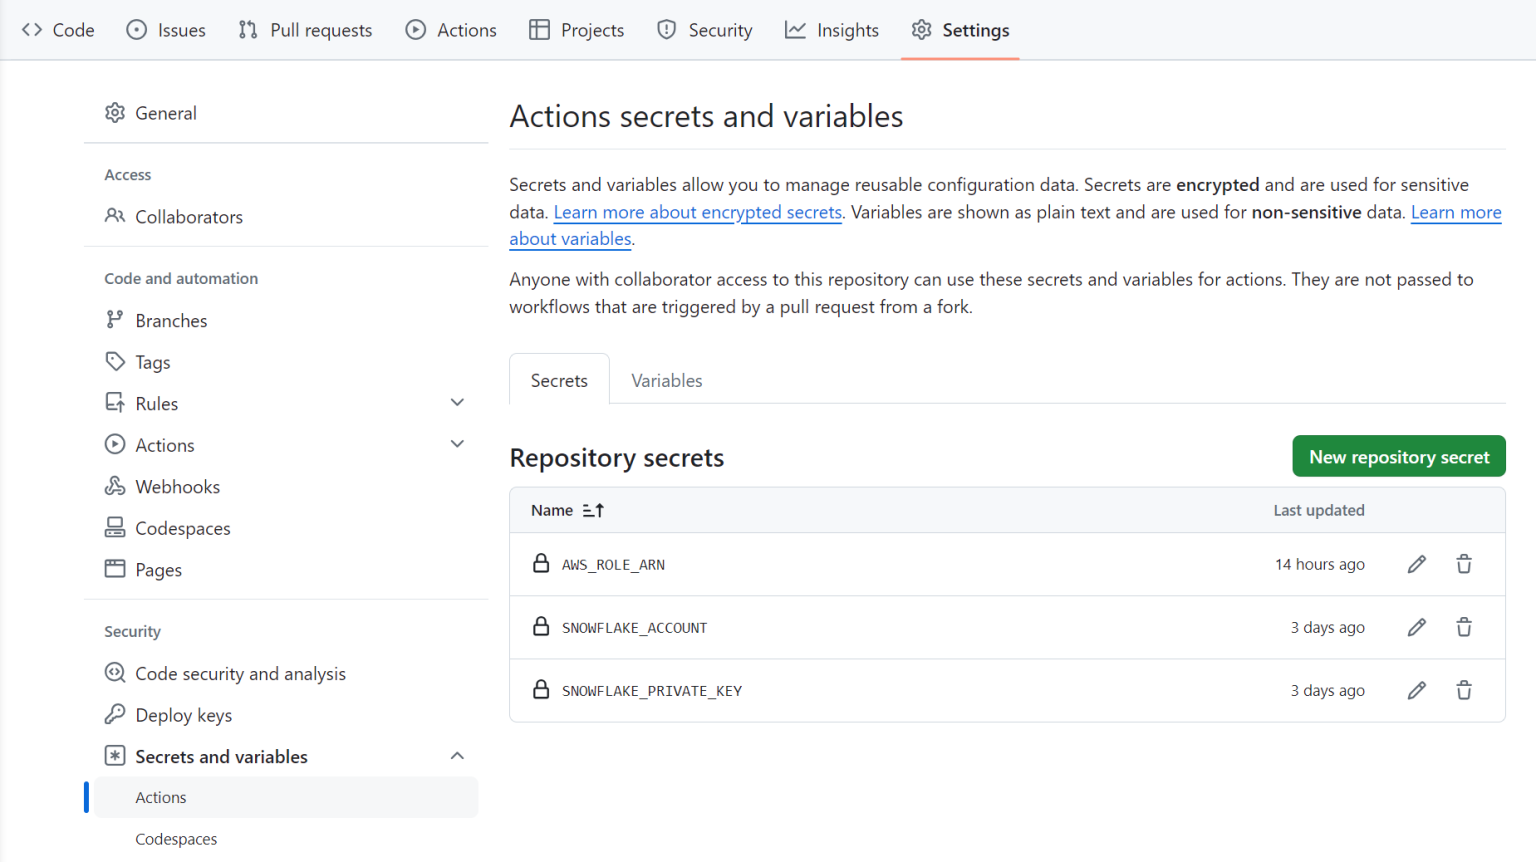Click the lock icon beside AWS_ROLE_ARN
1536x862 pixels.
pyautogui.click(x=541, y=564)
